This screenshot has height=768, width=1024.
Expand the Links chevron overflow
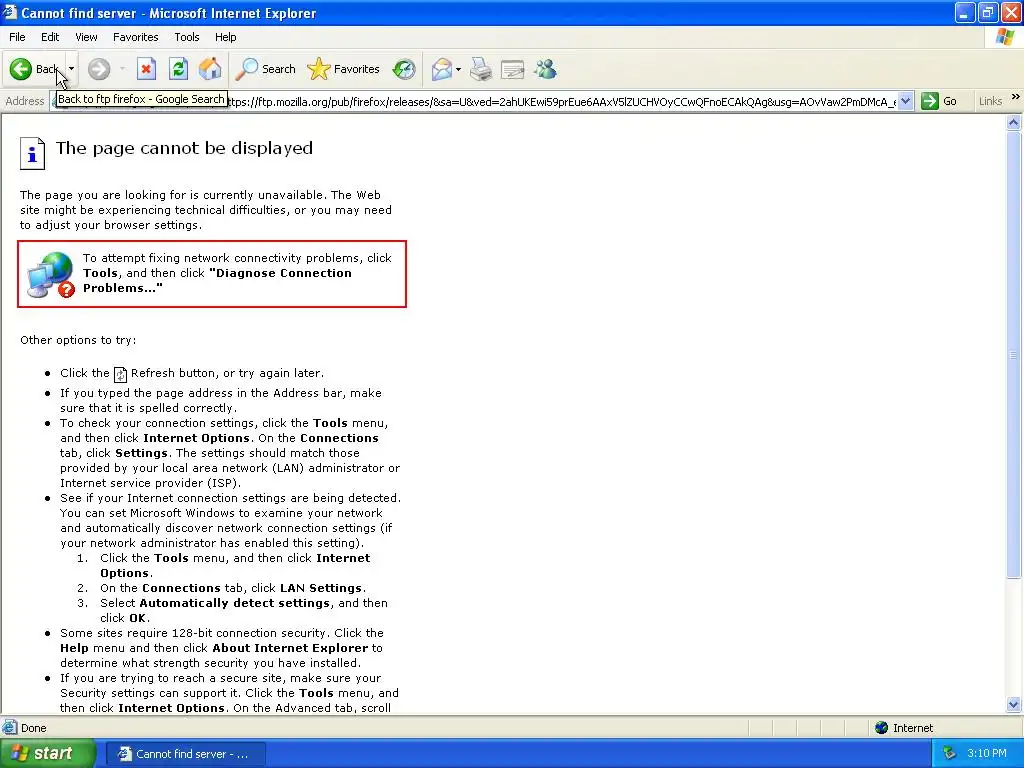point(1015,97)
